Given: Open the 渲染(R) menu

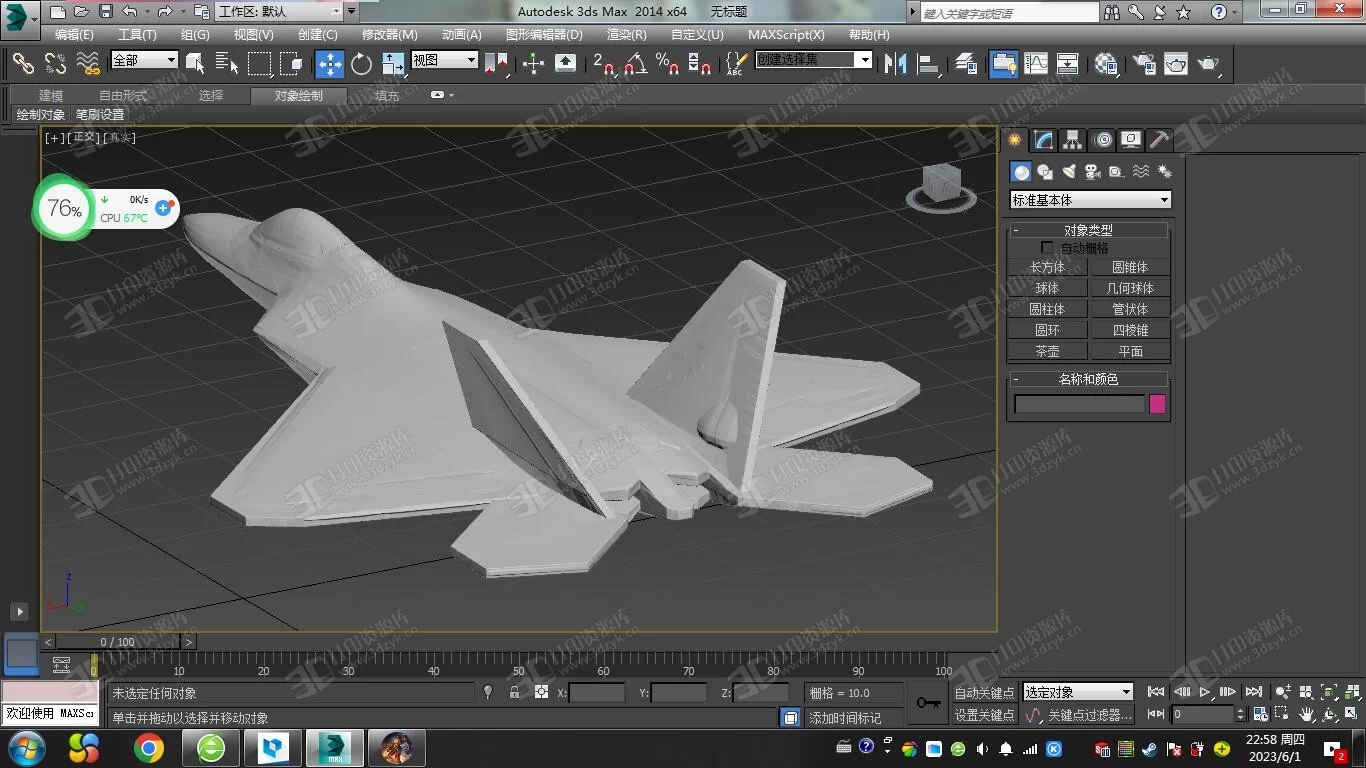Looking at the screenshot, I should pos(627,34).
